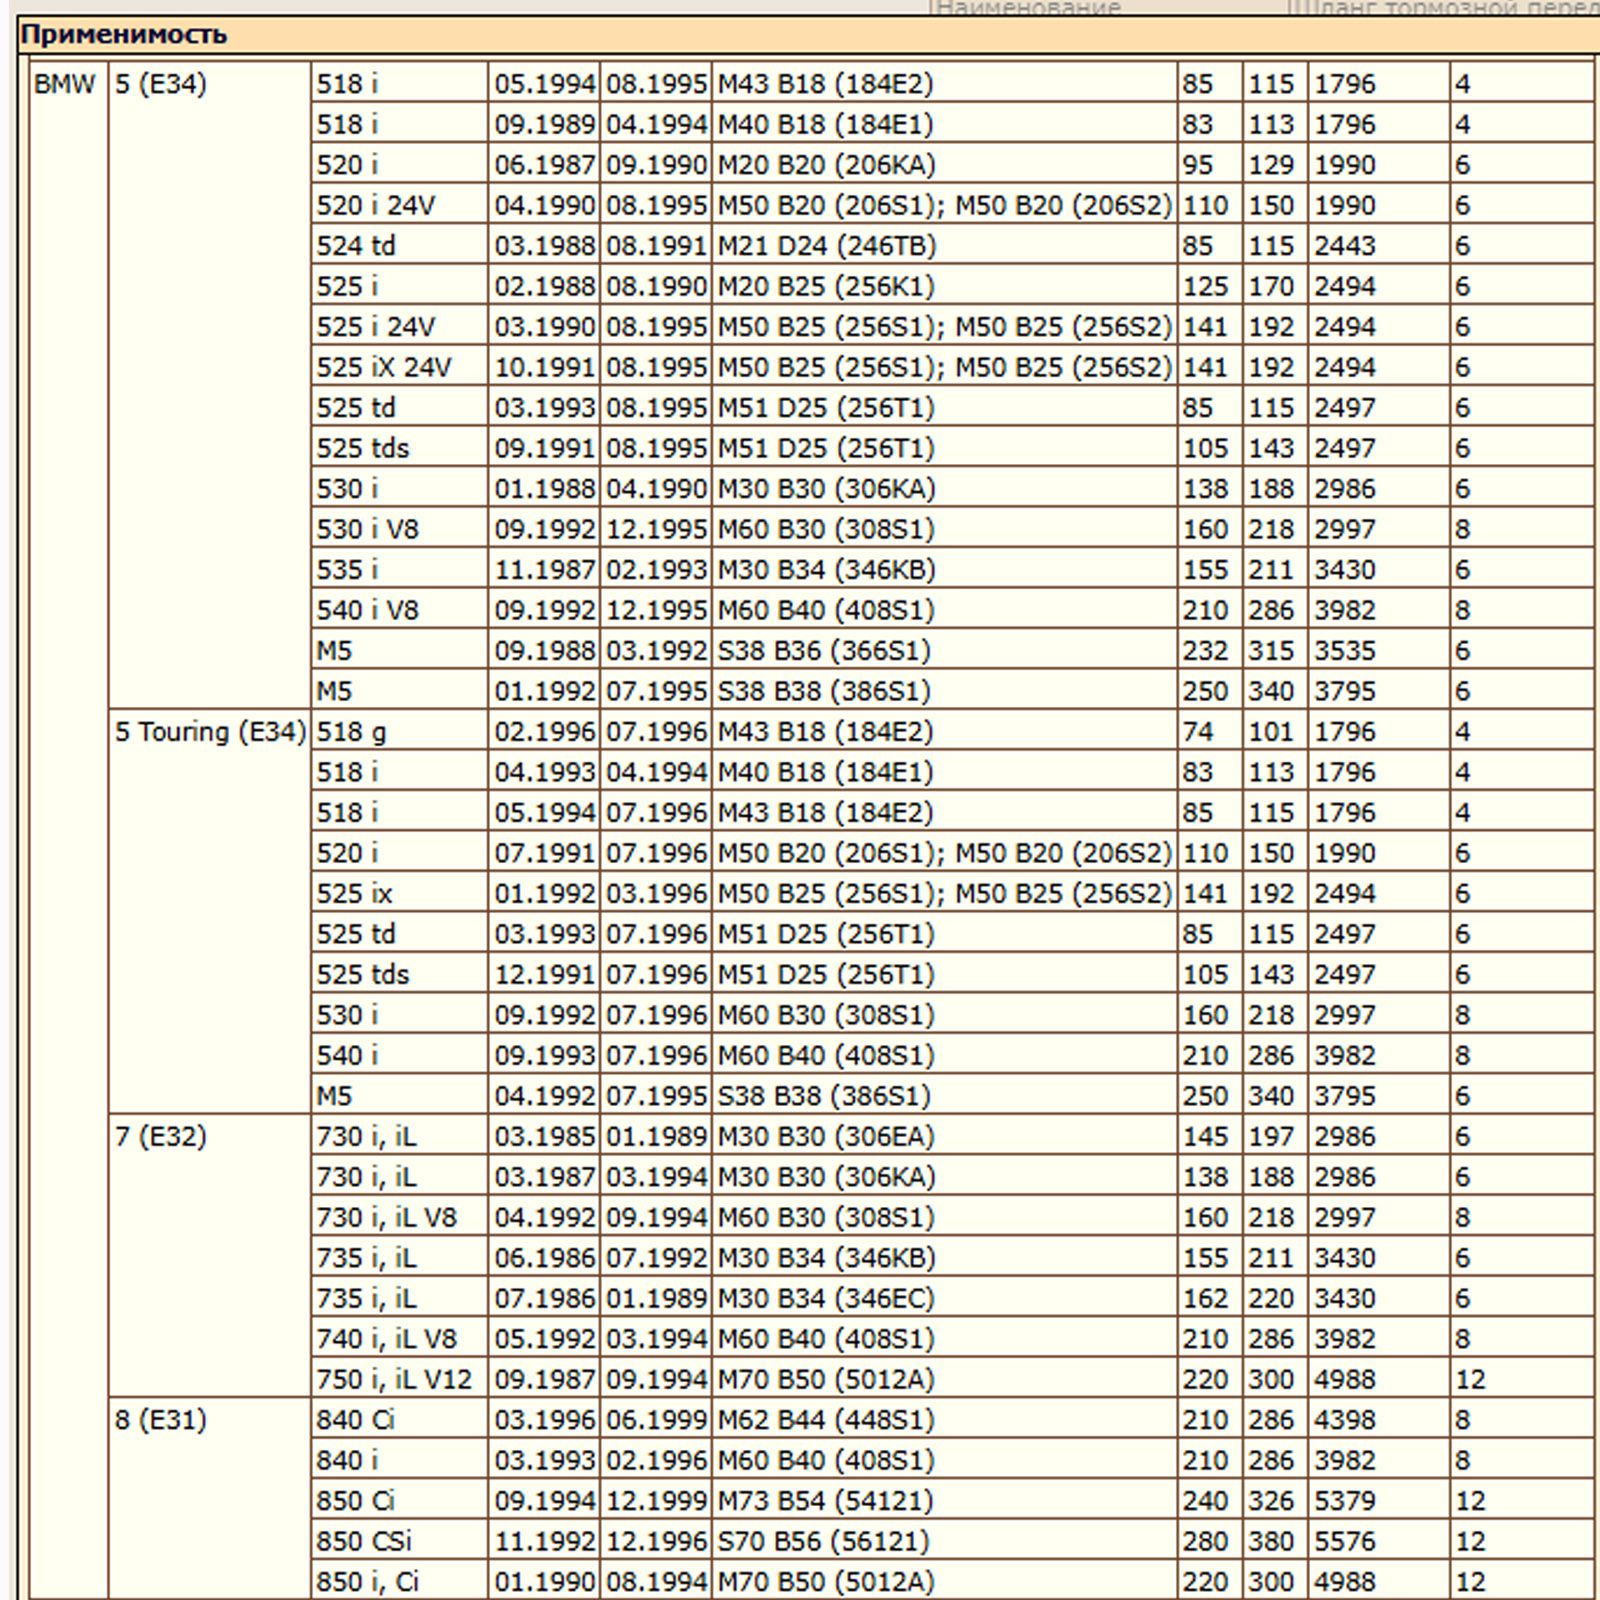Viewport: 1600px width, 1600px height.
Task: Click the 5 (E34) model series cell
Action: (161, 84)
